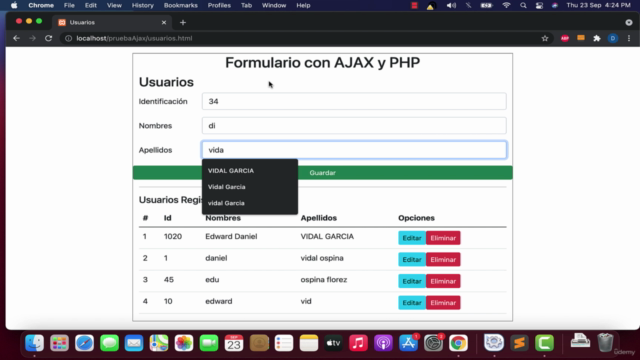Open the ABP Adblock Plus extension
Image resolution: width=640 pixels, height=360 pixels.
[565, 38]
